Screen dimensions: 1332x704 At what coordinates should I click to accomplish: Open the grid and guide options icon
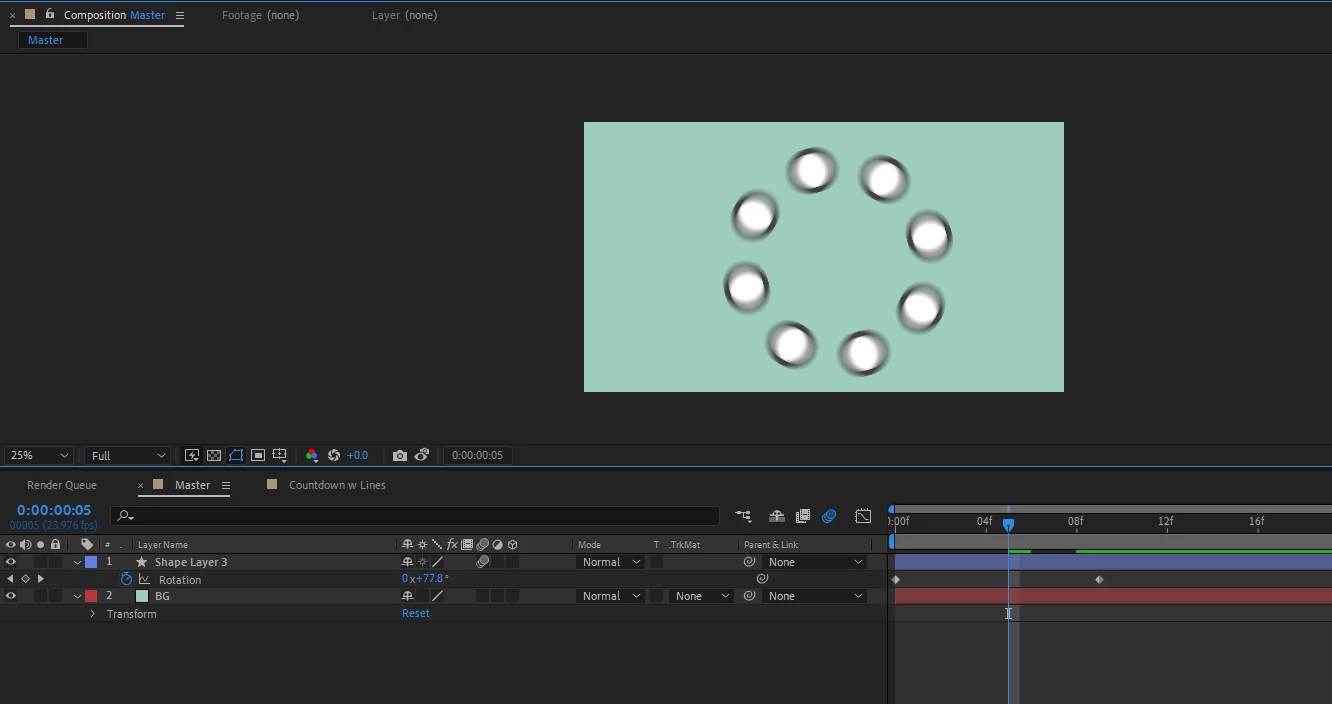pos(280,455)
